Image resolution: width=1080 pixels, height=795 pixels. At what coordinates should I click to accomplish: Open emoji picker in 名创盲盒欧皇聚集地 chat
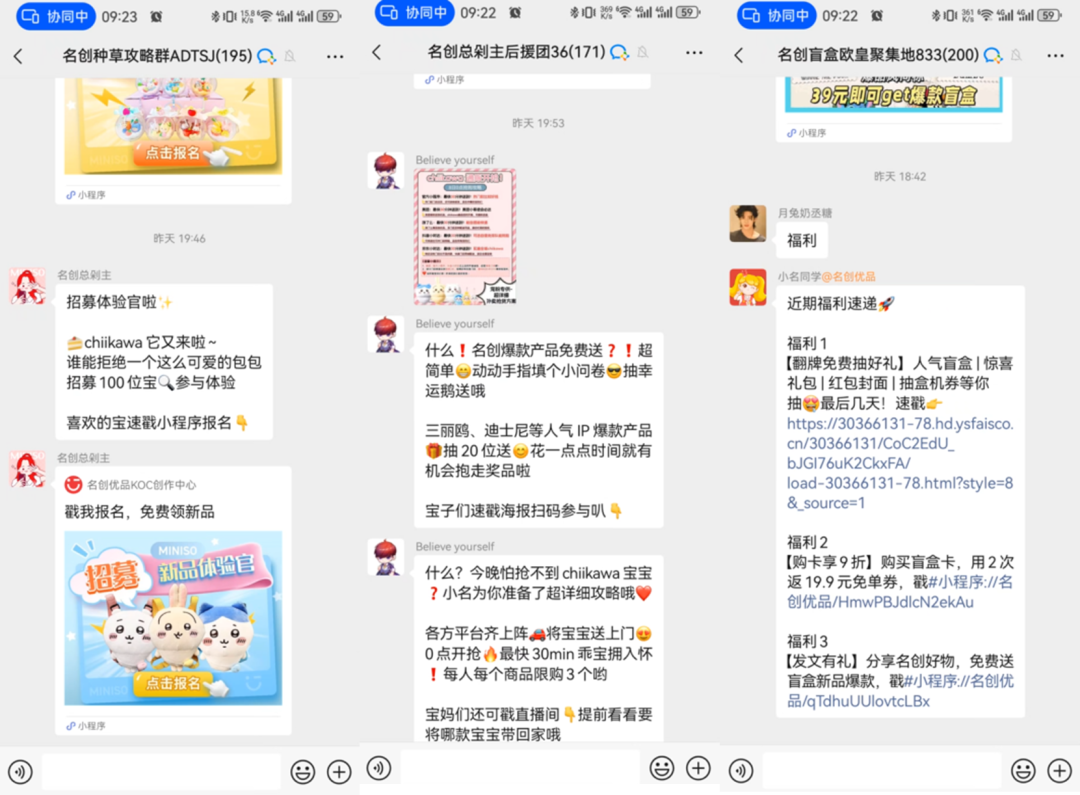click(1023, 770)
